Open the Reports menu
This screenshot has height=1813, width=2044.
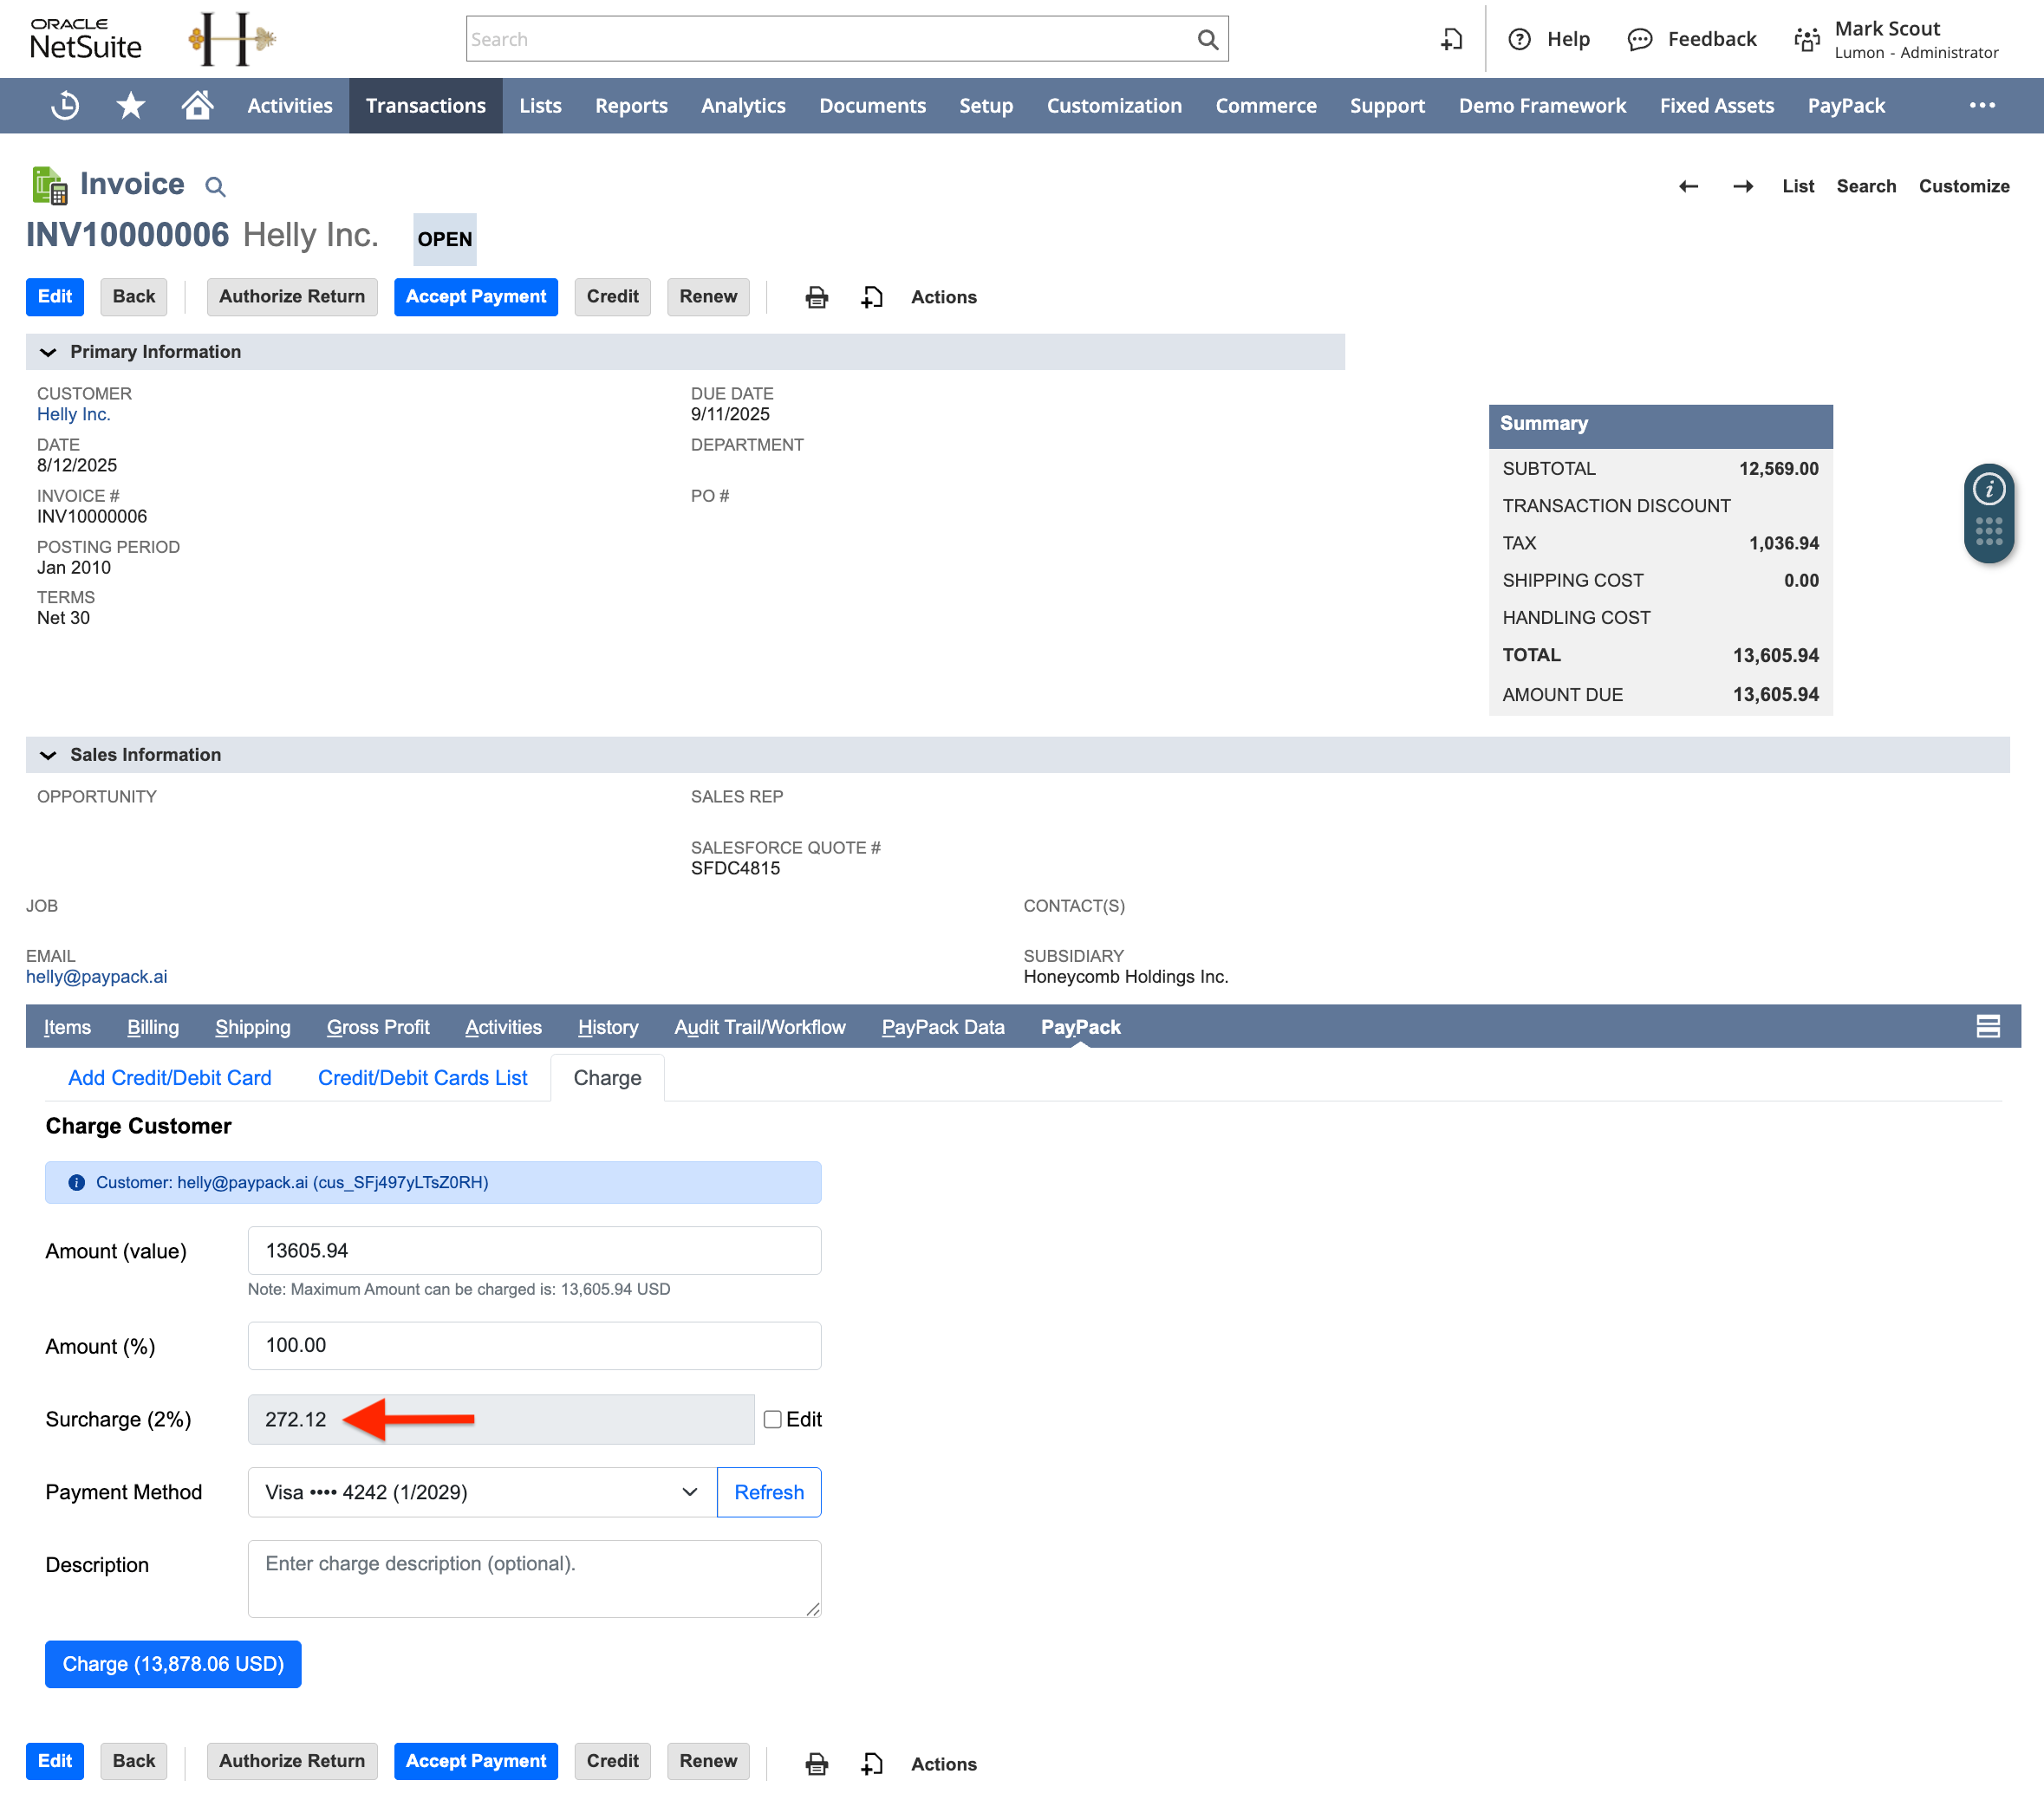631,105
